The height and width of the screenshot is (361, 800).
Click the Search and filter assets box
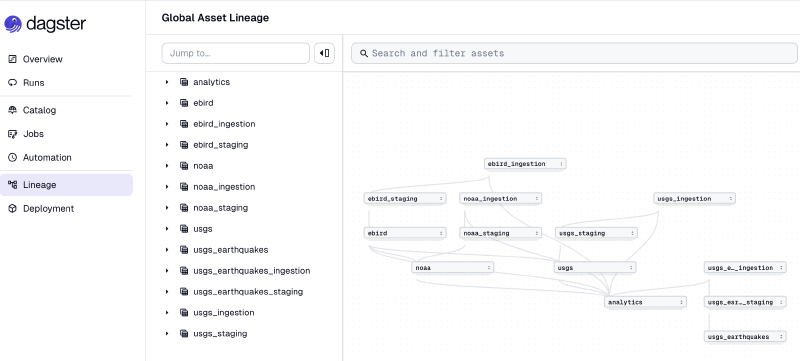coord(574,53)
